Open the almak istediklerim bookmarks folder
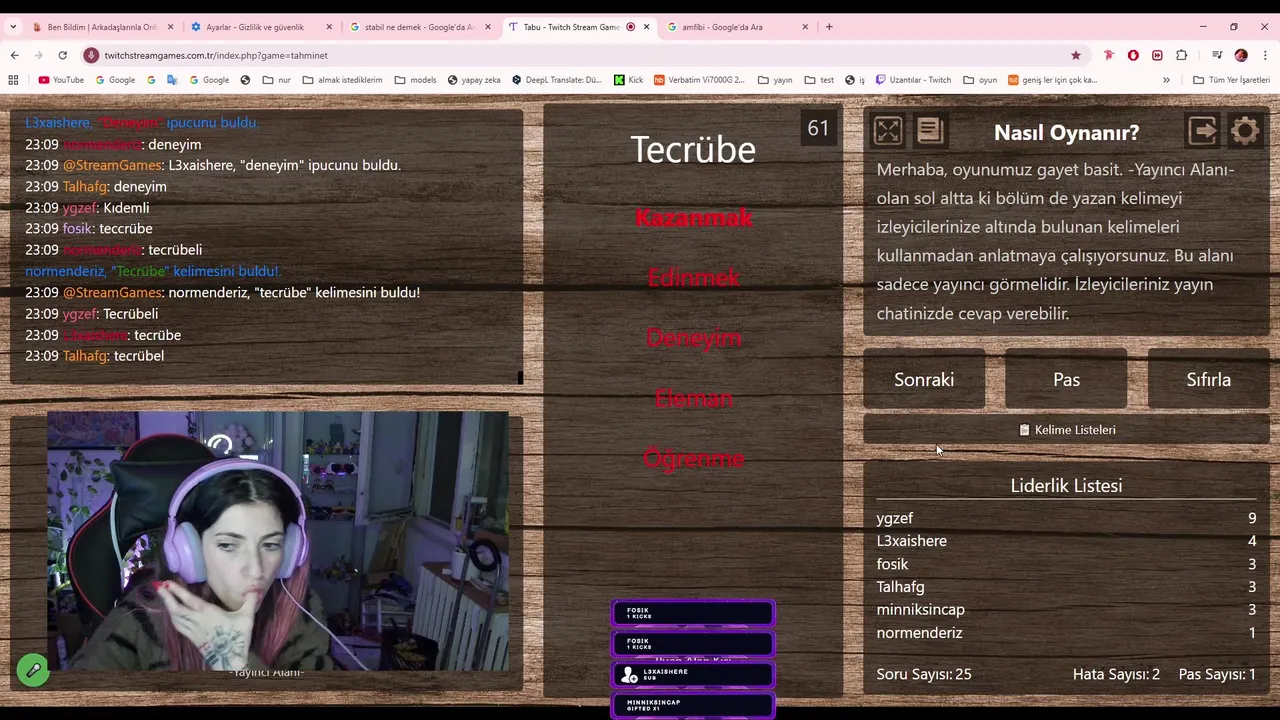Image resolution: width=1280 pixels, height=720 pixels. click(x=342, y=80)
